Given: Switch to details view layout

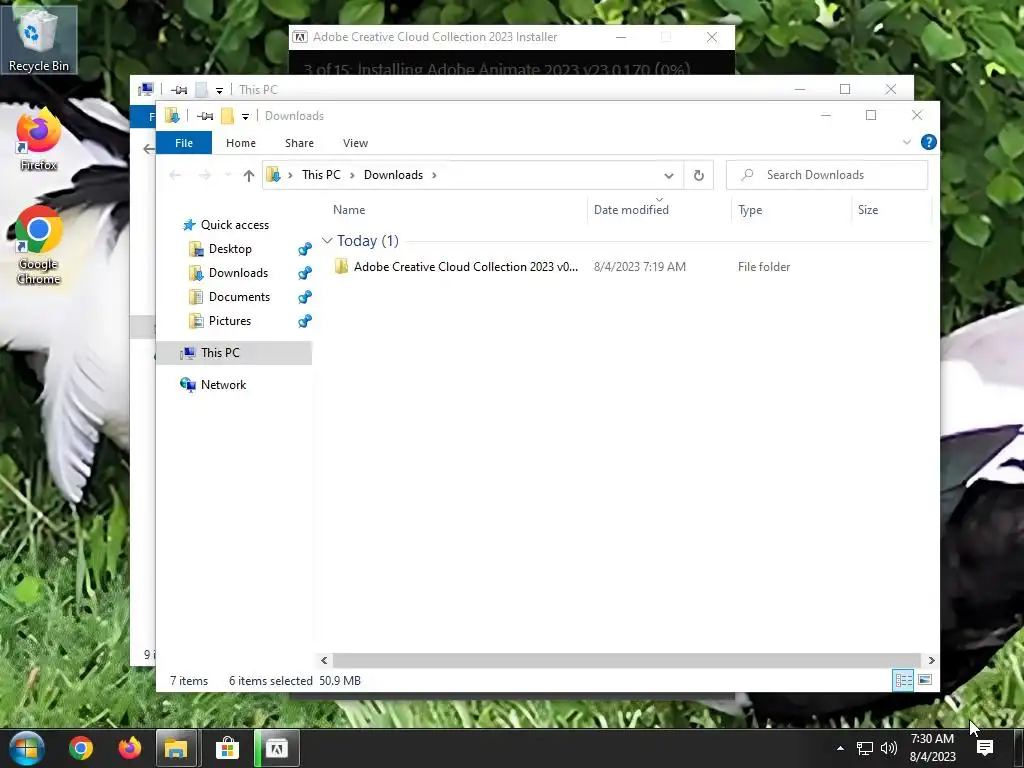Looking at the screenshot, I should (x=903, y=680).
